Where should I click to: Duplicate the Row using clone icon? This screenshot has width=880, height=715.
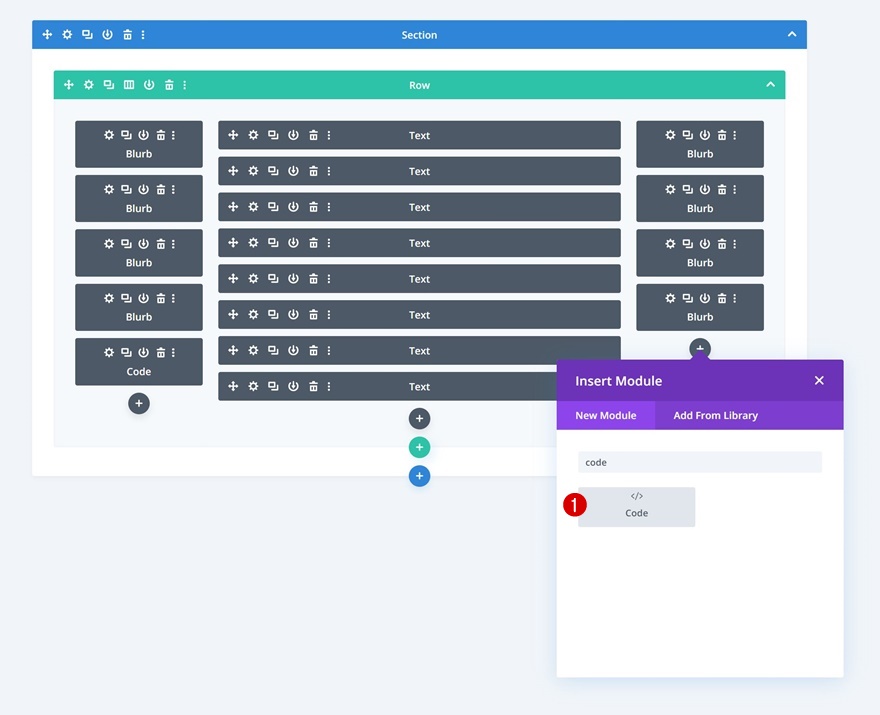click(109, 85)
